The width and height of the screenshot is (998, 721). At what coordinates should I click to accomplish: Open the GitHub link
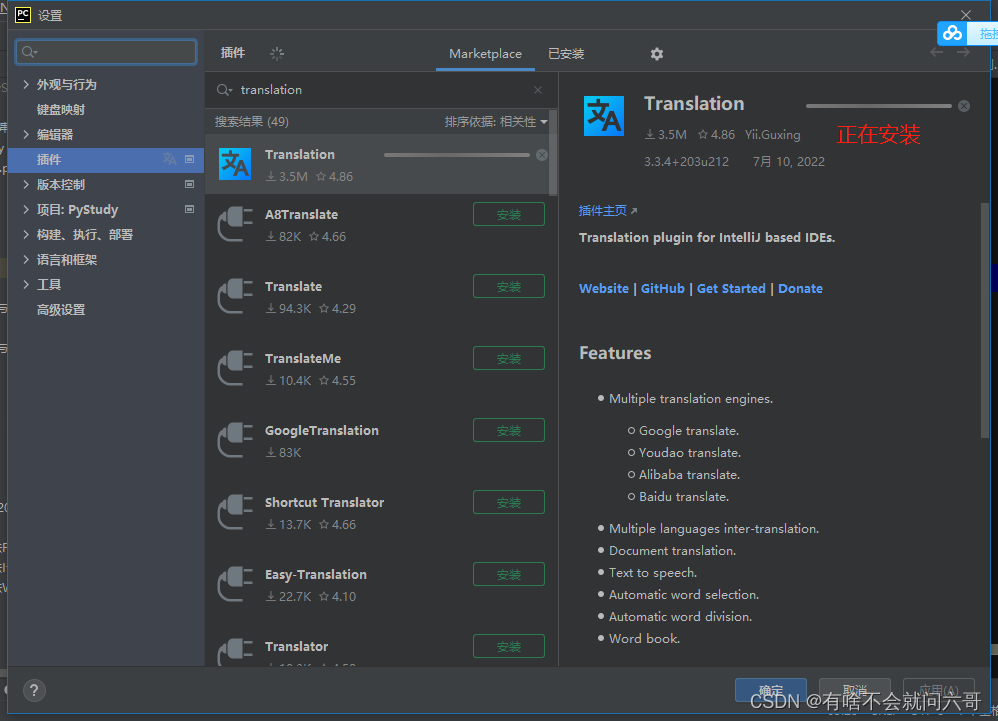pyautogui.click(x=662, y=289)
